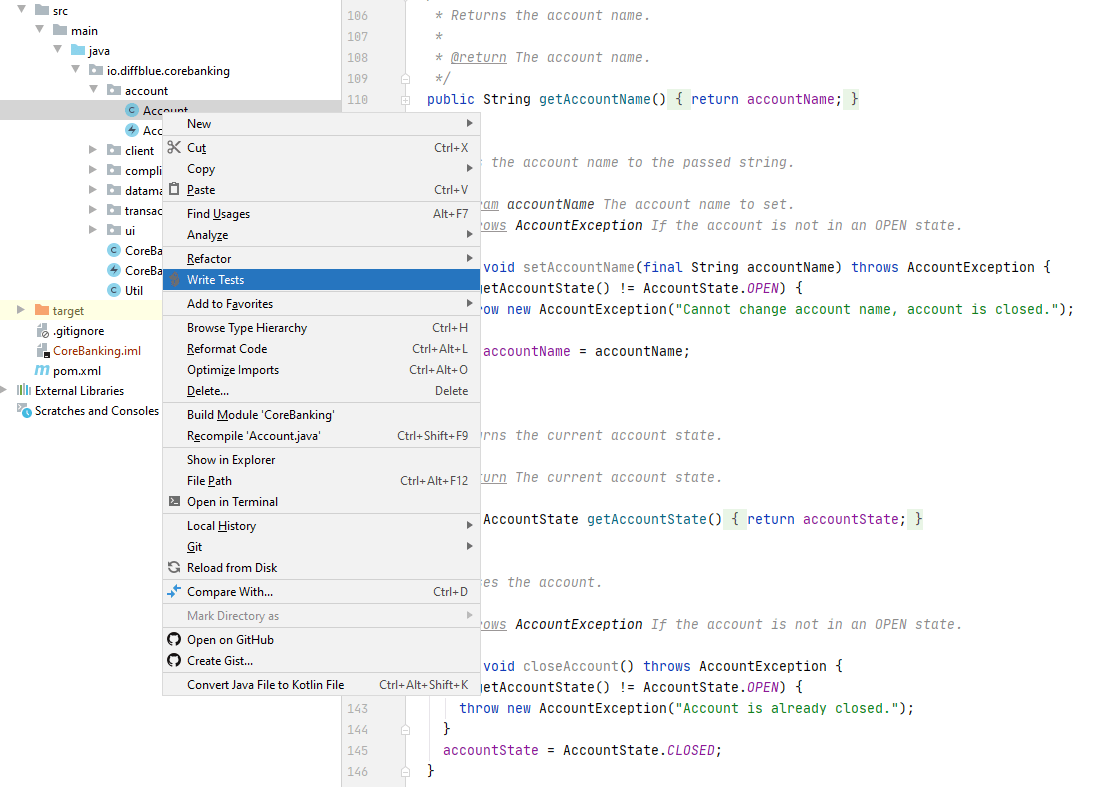The image size is (1101, 787).
Task: Open the New submenu
Action: [322, 124]
